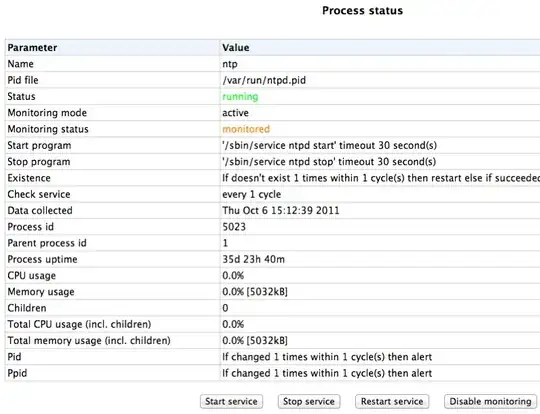Viewport: 540px width, 414px height.
Task: Click the CPU usage value in its row
Action: (x=233, y=276)
